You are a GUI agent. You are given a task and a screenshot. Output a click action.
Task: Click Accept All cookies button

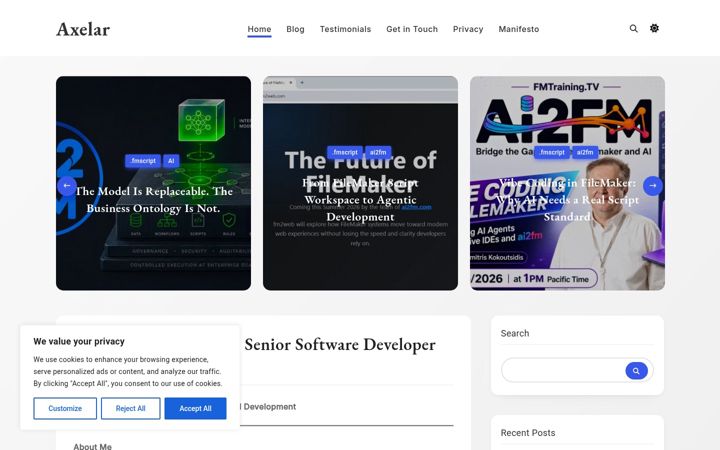pyautogui.click(x=196, y=408)
